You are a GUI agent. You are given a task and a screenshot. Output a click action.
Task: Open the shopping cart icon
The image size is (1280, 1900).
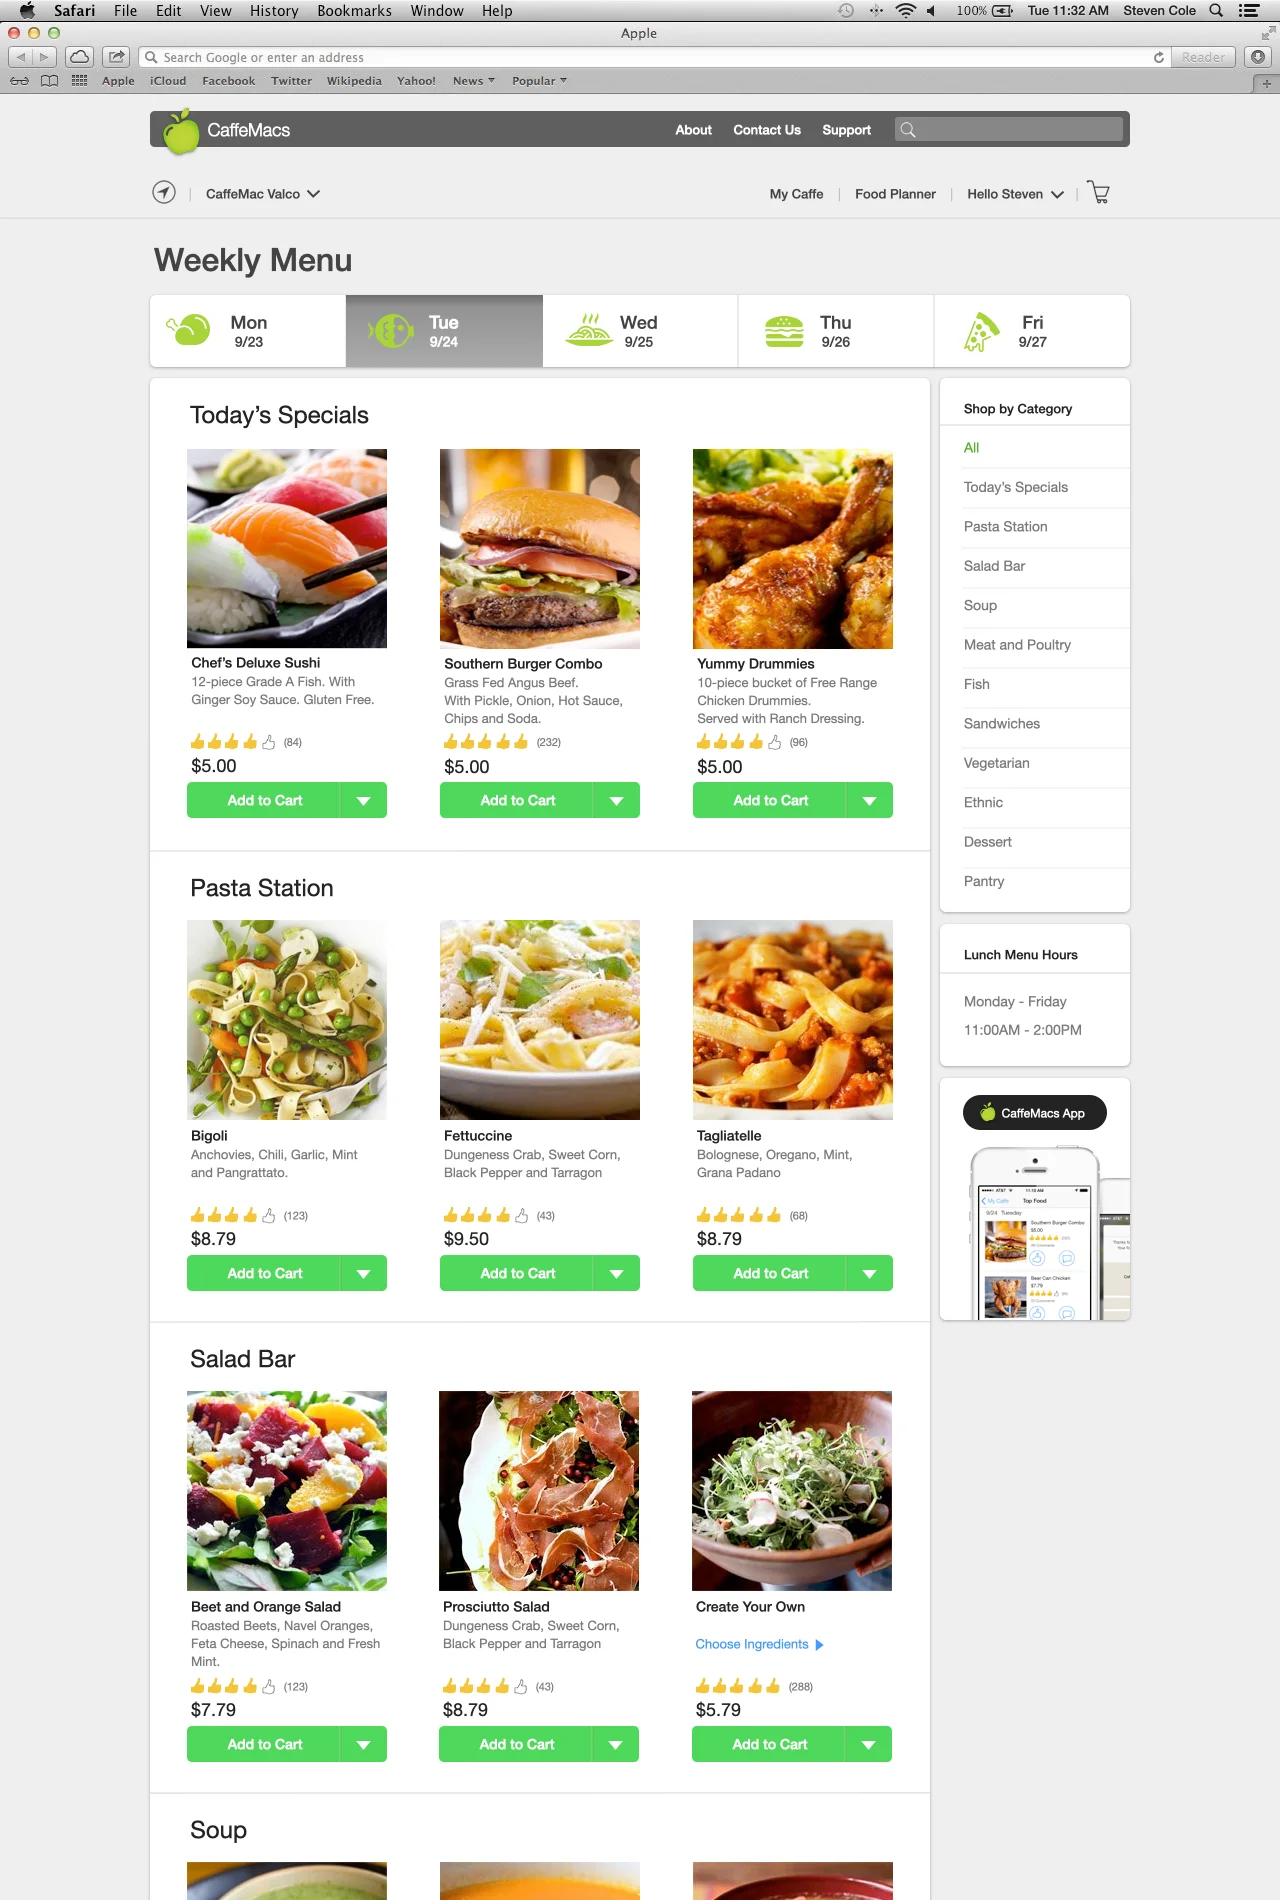[x=1098, y=193]
